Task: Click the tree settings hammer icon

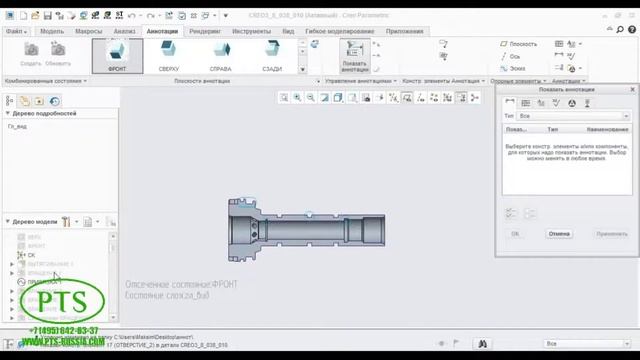Action: [x=66, y=222]
